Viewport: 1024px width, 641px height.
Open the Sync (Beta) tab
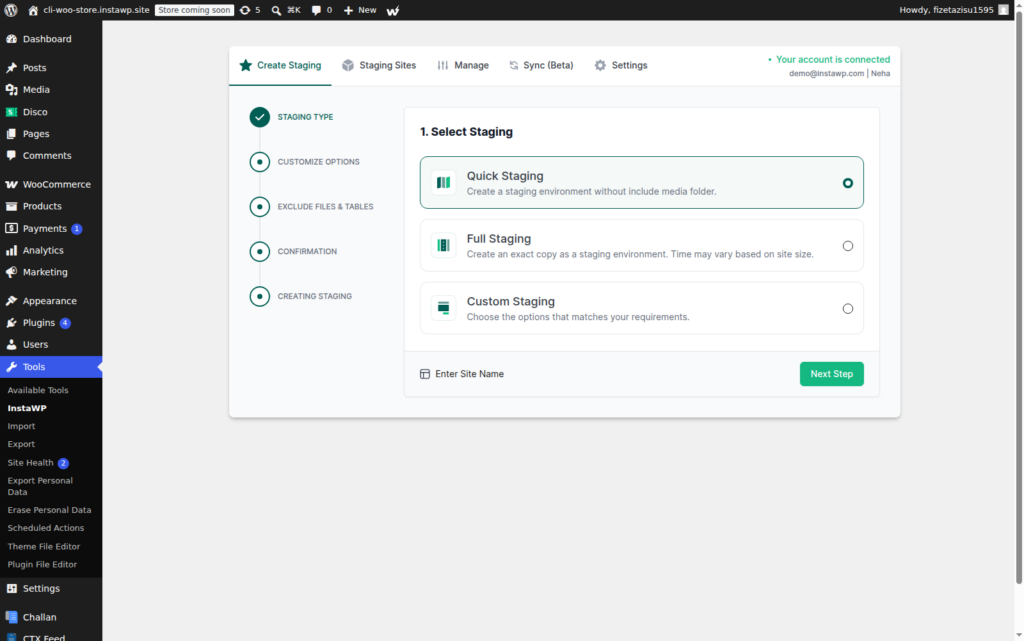click(541, 65)
